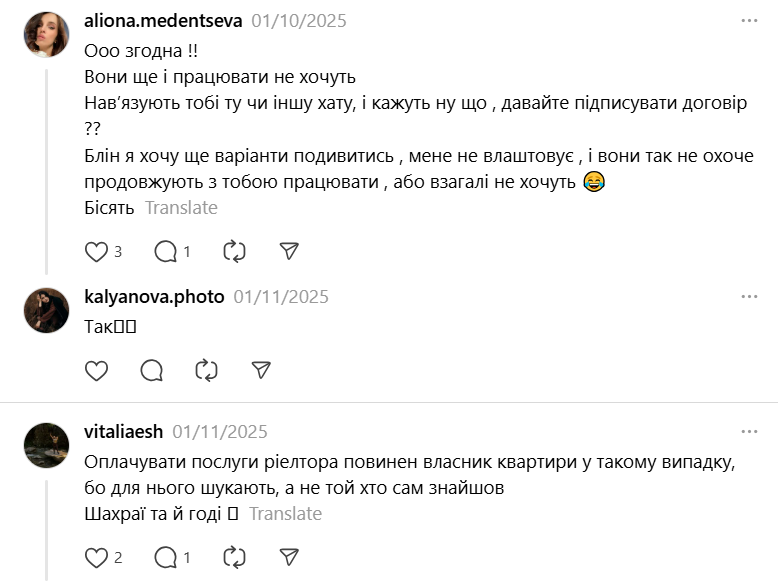Open more options for kalyanova.photo's comment
This screenshot has height=583, width=778.
[x=749, y=297]
